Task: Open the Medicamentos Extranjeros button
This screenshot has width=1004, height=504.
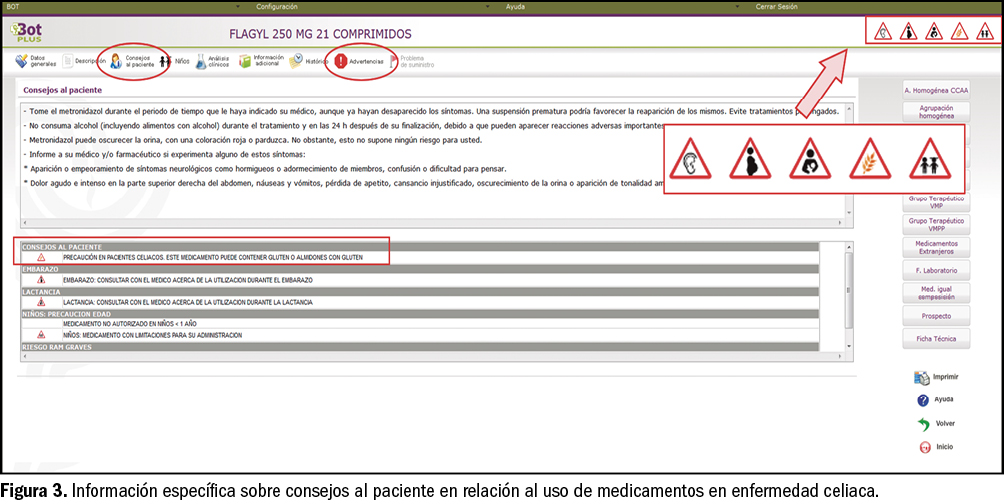Action: point(935,246)
